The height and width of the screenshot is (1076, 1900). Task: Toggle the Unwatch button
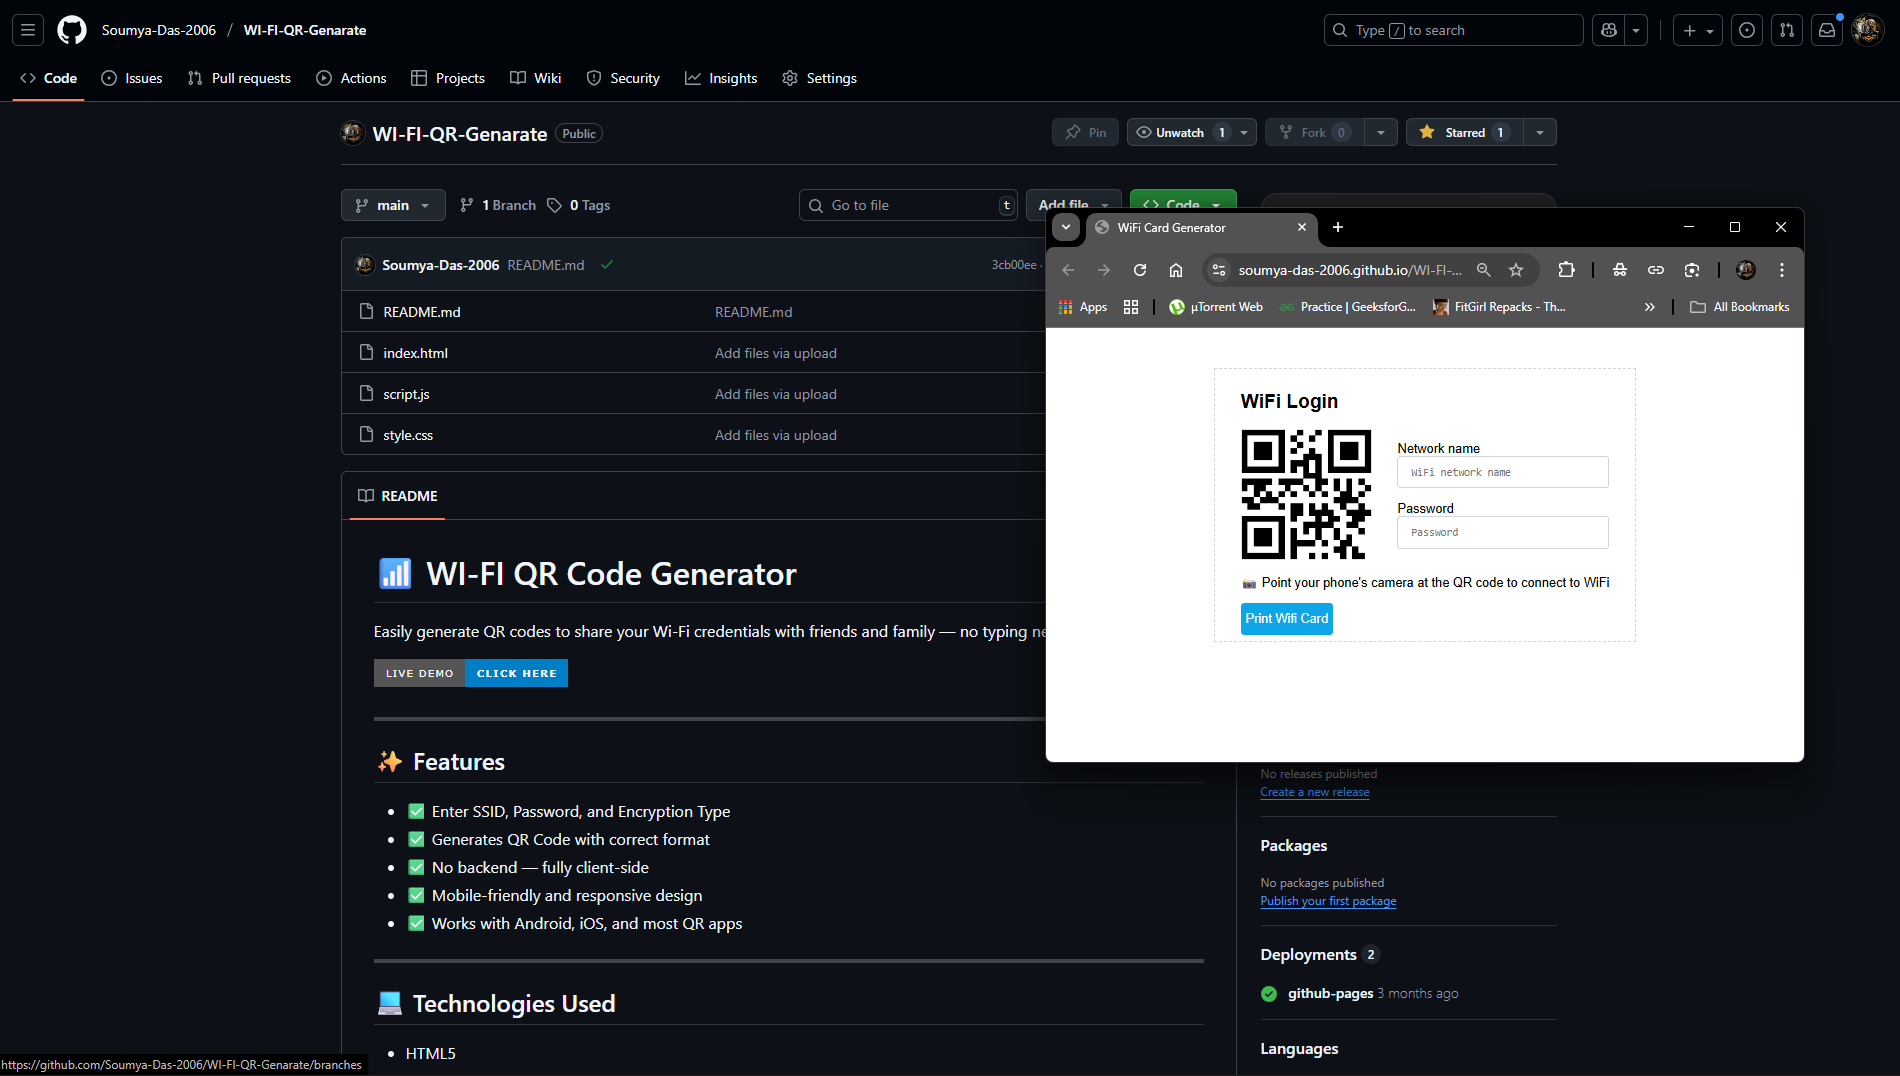(1180, 132)
